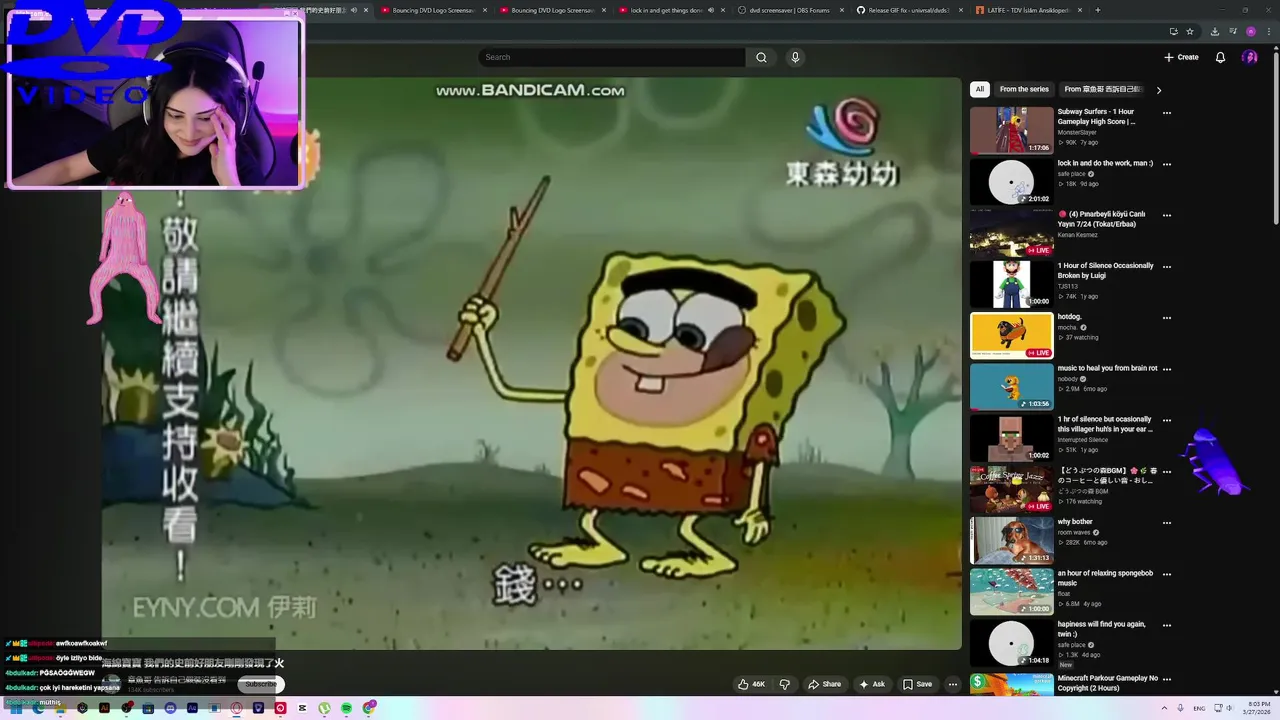Open YouTube notifications bell
Viewport: 1280px width, 720px height.
[1220, 57]
